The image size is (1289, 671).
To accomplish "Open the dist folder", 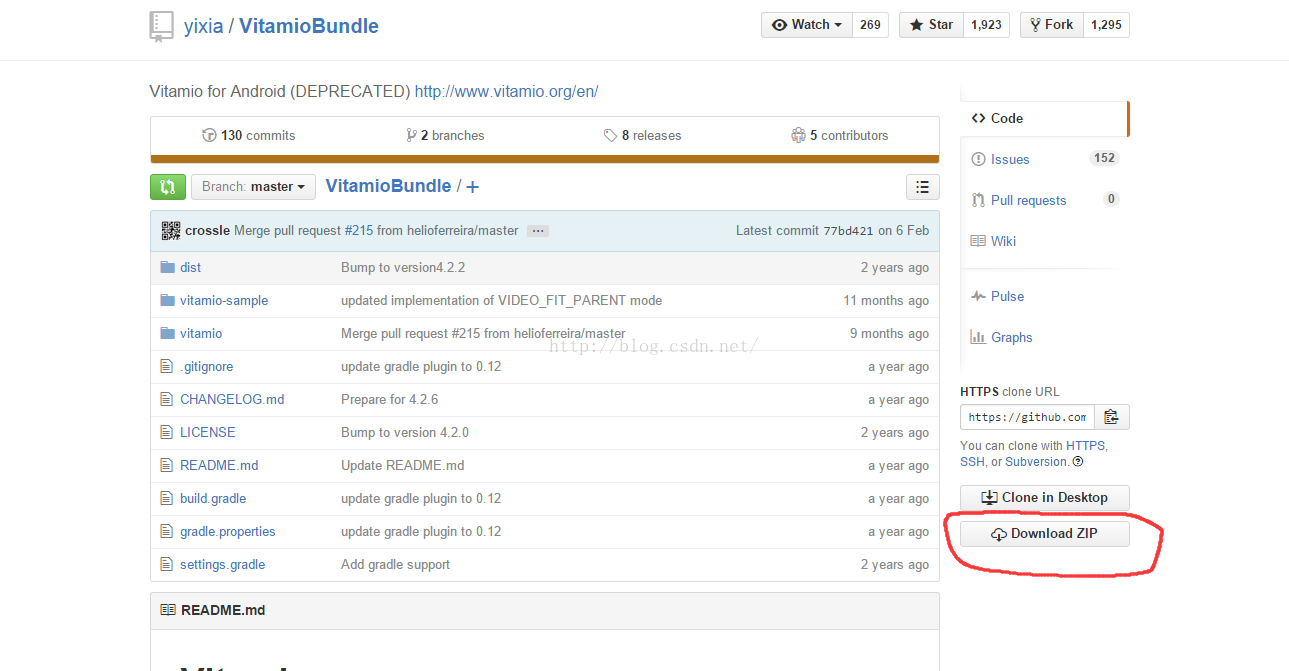I will tap(190, 267).
